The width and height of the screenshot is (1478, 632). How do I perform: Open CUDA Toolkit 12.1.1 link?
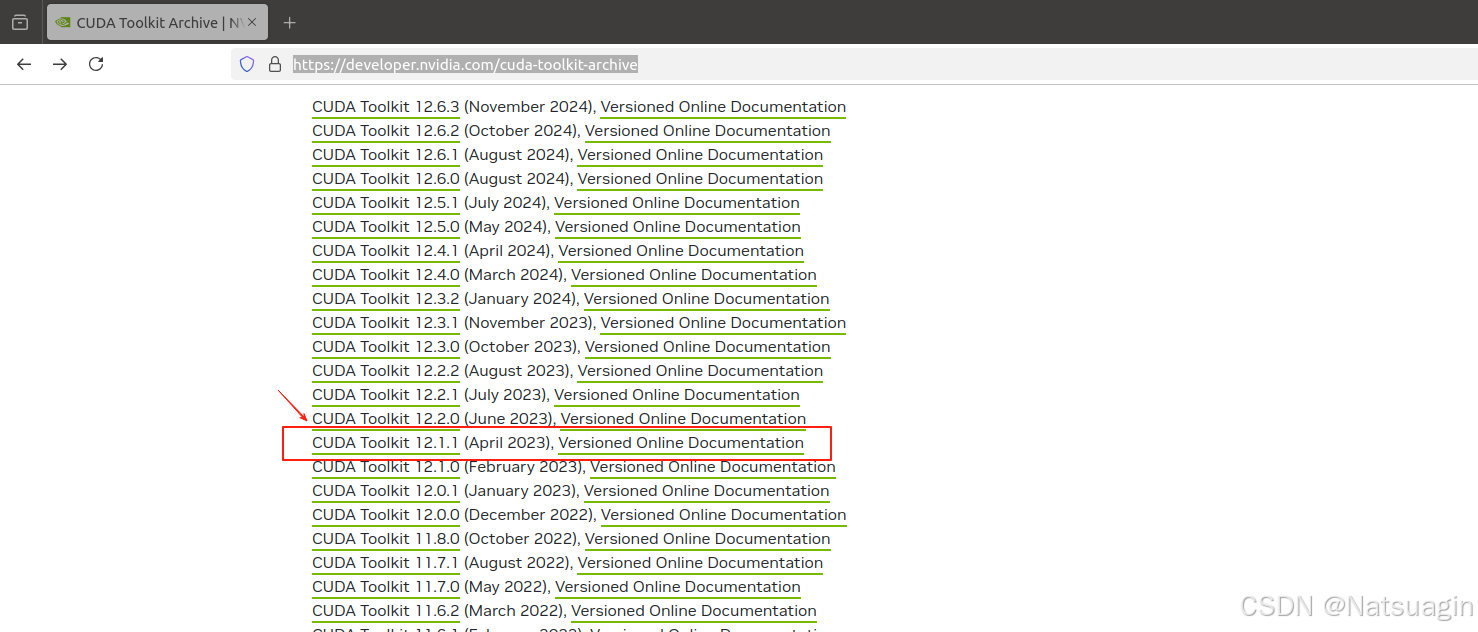[x=386, y=443]
